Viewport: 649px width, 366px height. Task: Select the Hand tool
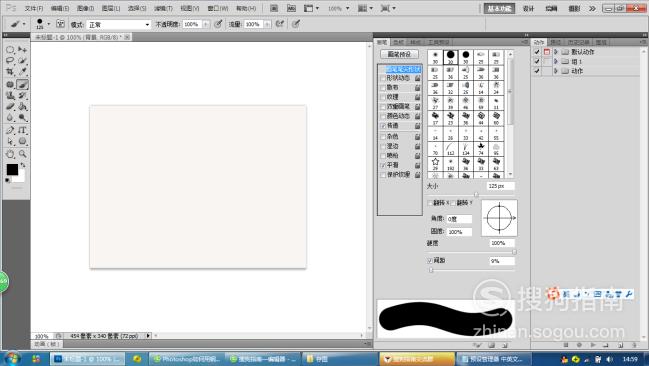click(x=10, y=154)
